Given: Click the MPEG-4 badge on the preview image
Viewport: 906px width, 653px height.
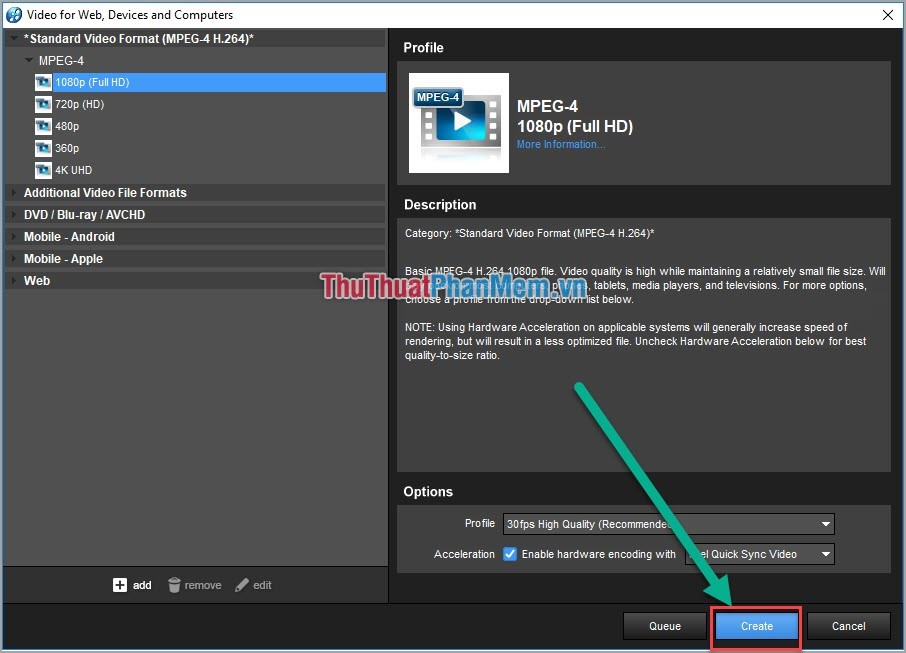Looking at the screenshot, I should point(437,97).
